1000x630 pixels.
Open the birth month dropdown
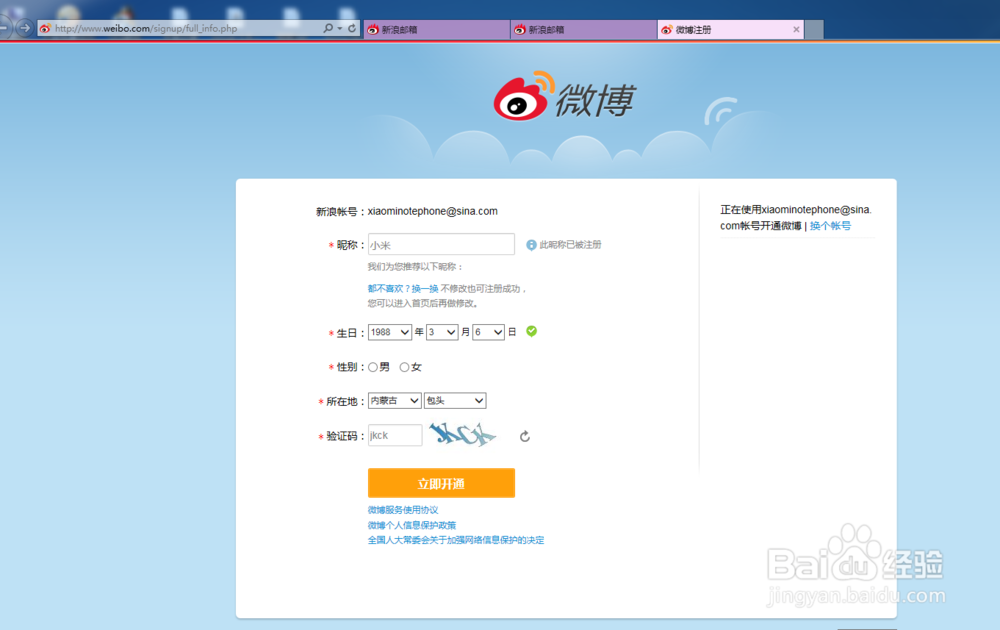(441, 331)
